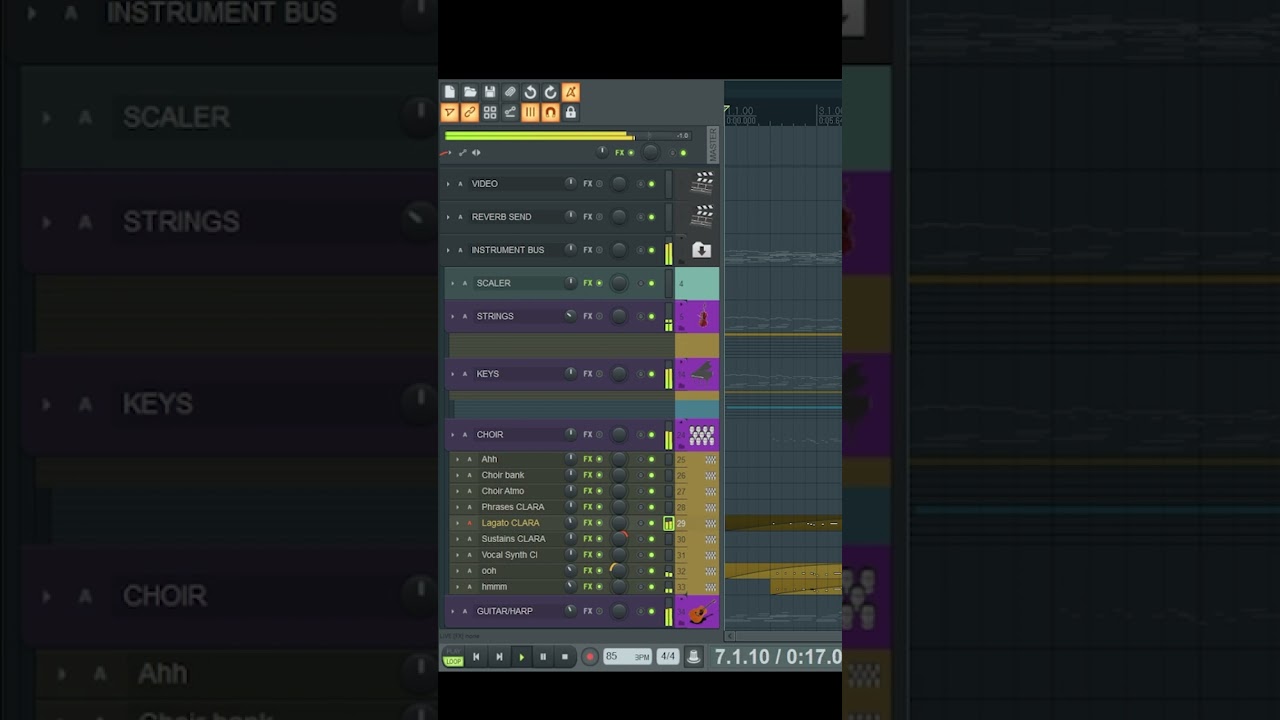Click the timeline horizontal scrollbar left arrow
The height and width of the screenshot is (720, 1280).
point(730,636)
